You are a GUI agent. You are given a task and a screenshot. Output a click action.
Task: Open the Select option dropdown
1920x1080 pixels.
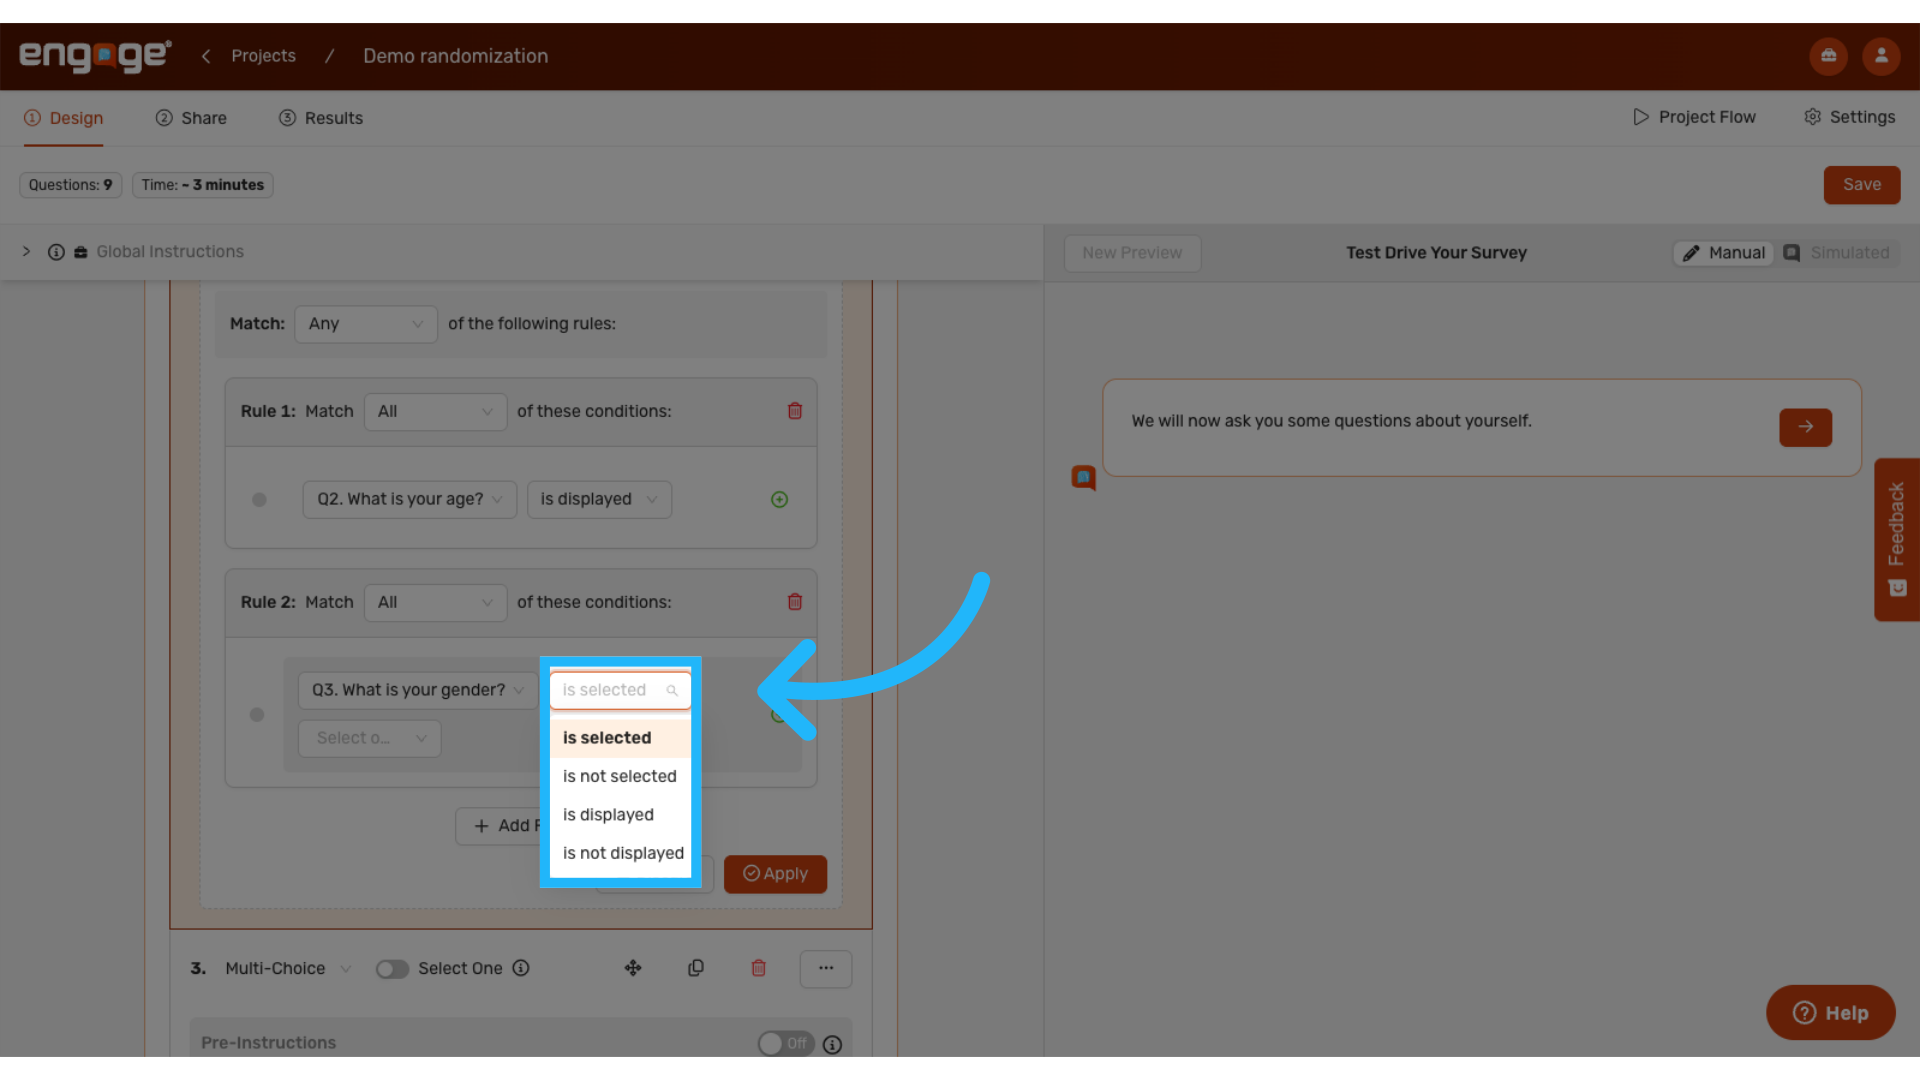[x=370, y=738]
